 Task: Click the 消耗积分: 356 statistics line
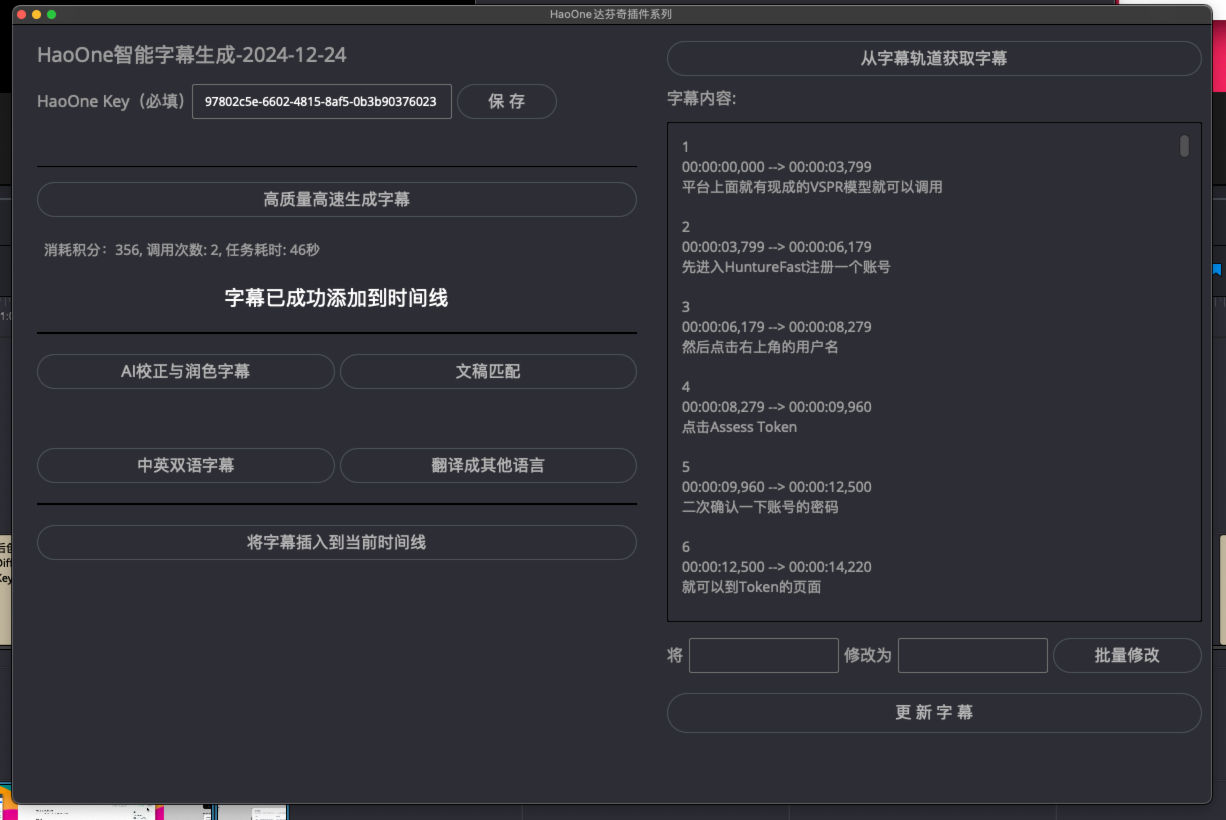click(182, 250)
